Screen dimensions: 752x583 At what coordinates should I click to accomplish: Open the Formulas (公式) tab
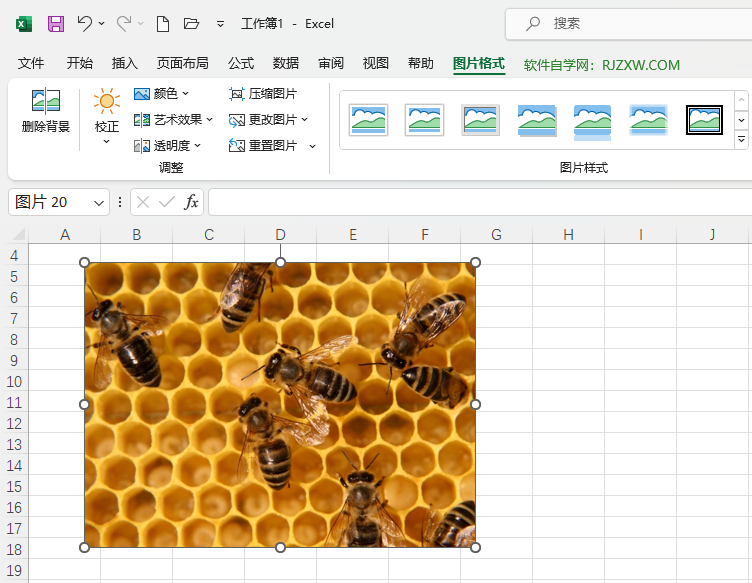point(241,63)
